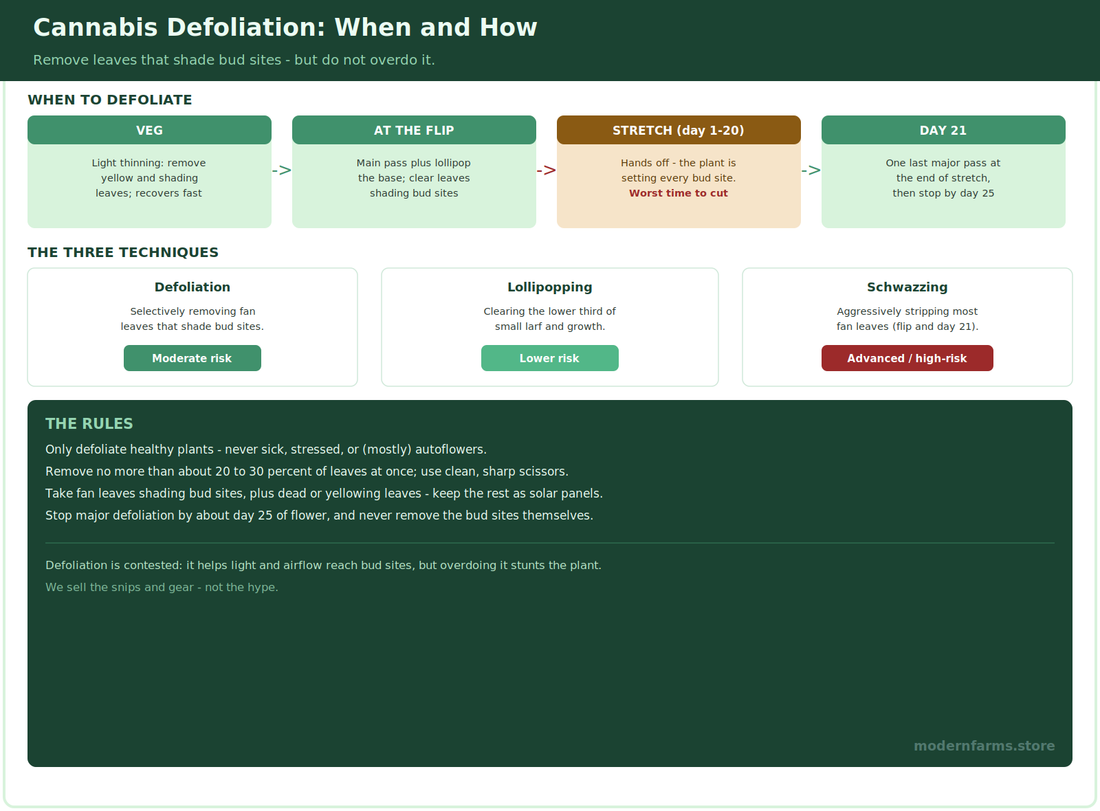Click THE RULES heading
The height and width of the screenshot is (811, 1100).
click(89, 424)
